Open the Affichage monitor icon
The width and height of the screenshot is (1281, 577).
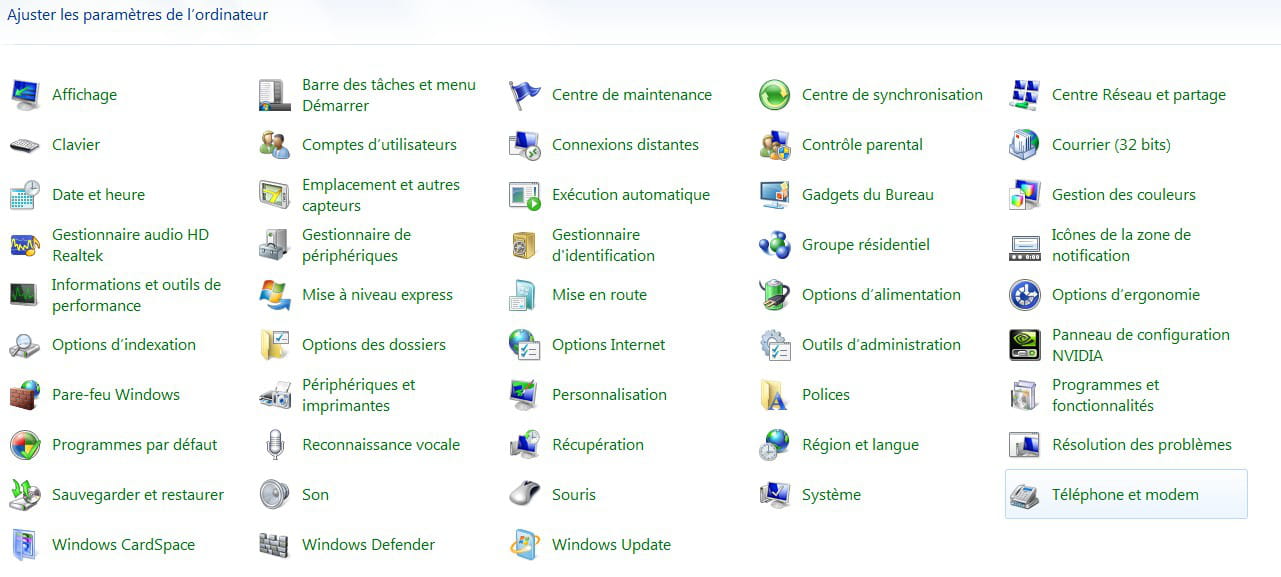click(x=25, y=95)
